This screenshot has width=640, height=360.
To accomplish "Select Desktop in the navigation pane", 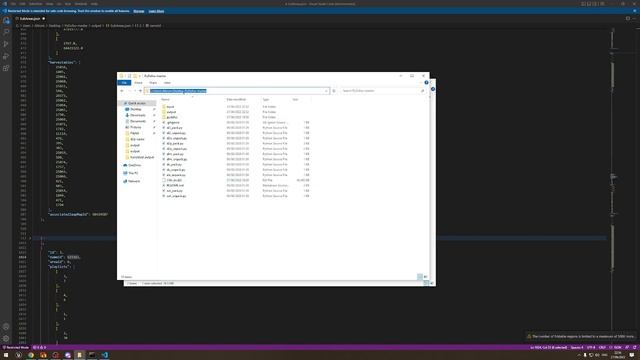I will 136,109.
